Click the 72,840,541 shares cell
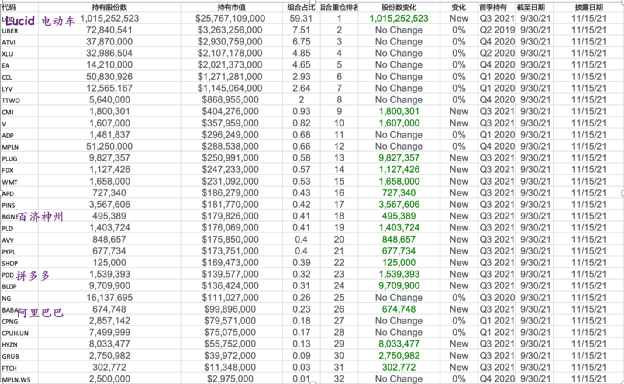Viewport: 624px width, 384px height. point(109,30)
